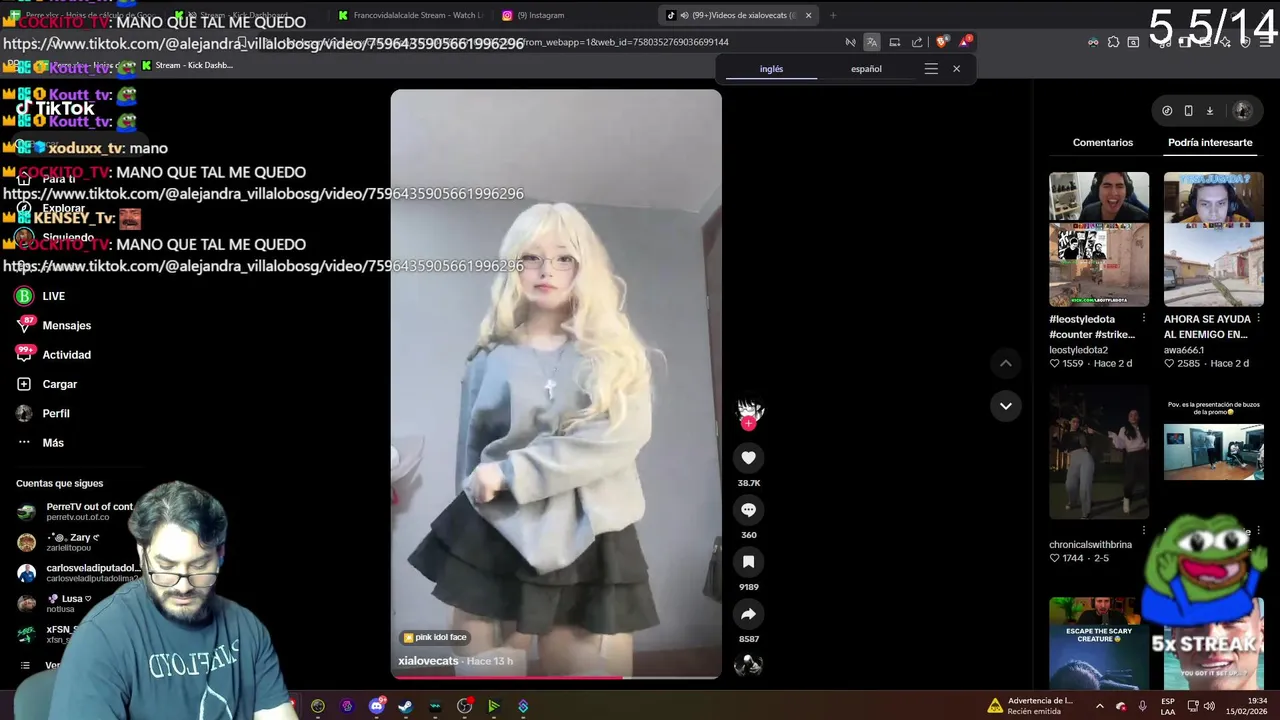Open the buzos de la promo thumbnail
1280x720 pixels.
pos(1214,453)
